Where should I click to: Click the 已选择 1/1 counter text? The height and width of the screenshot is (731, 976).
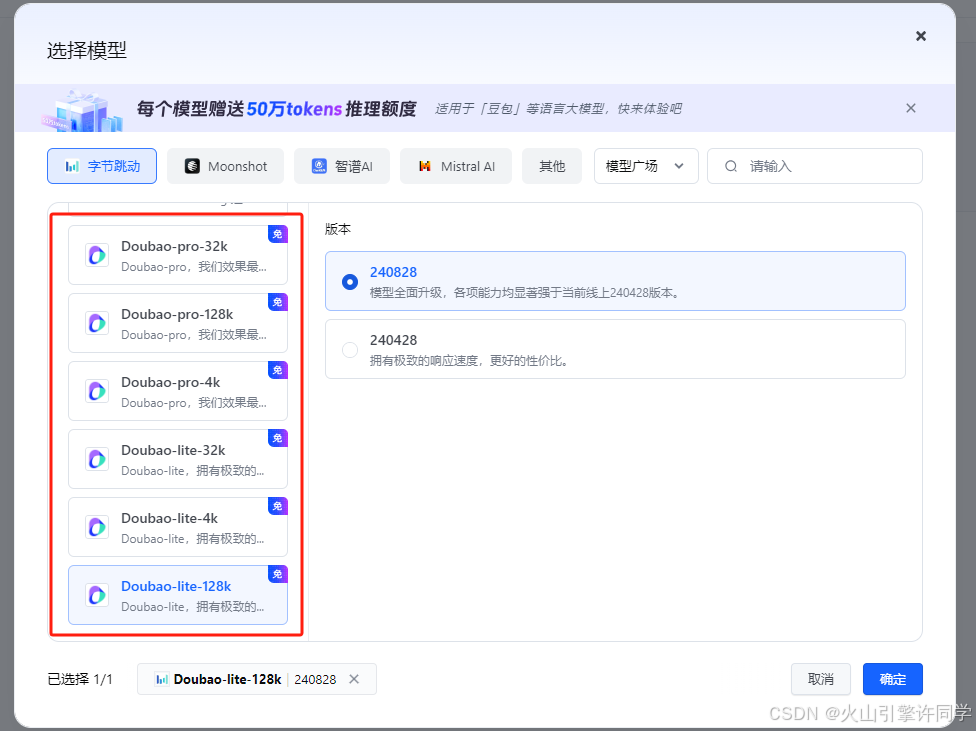tap(80, 679)
